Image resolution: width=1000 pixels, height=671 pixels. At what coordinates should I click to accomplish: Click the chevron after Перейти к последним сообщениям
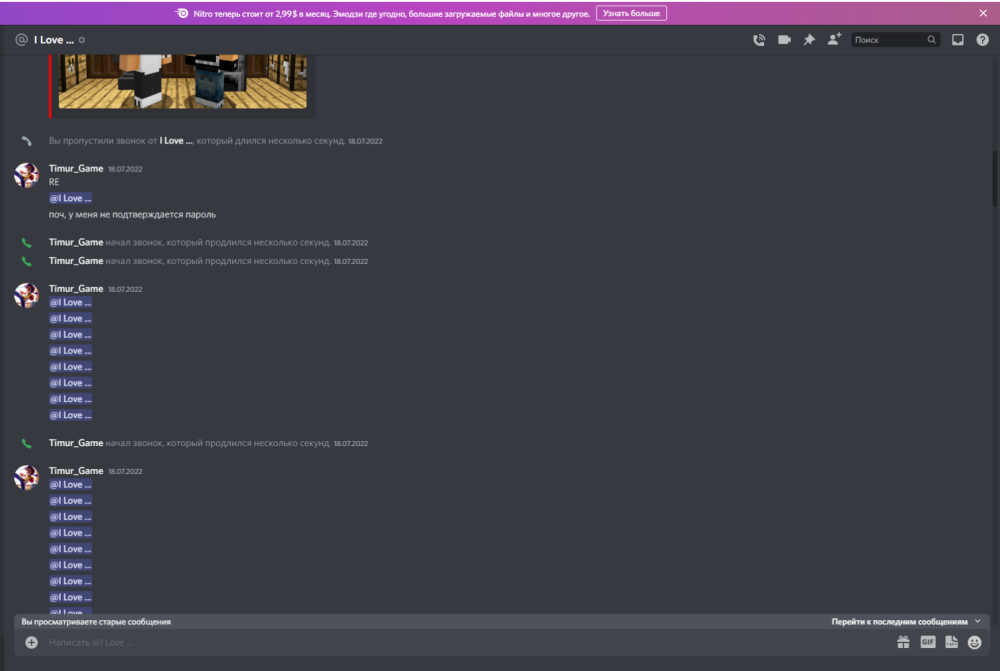(978, 621)
